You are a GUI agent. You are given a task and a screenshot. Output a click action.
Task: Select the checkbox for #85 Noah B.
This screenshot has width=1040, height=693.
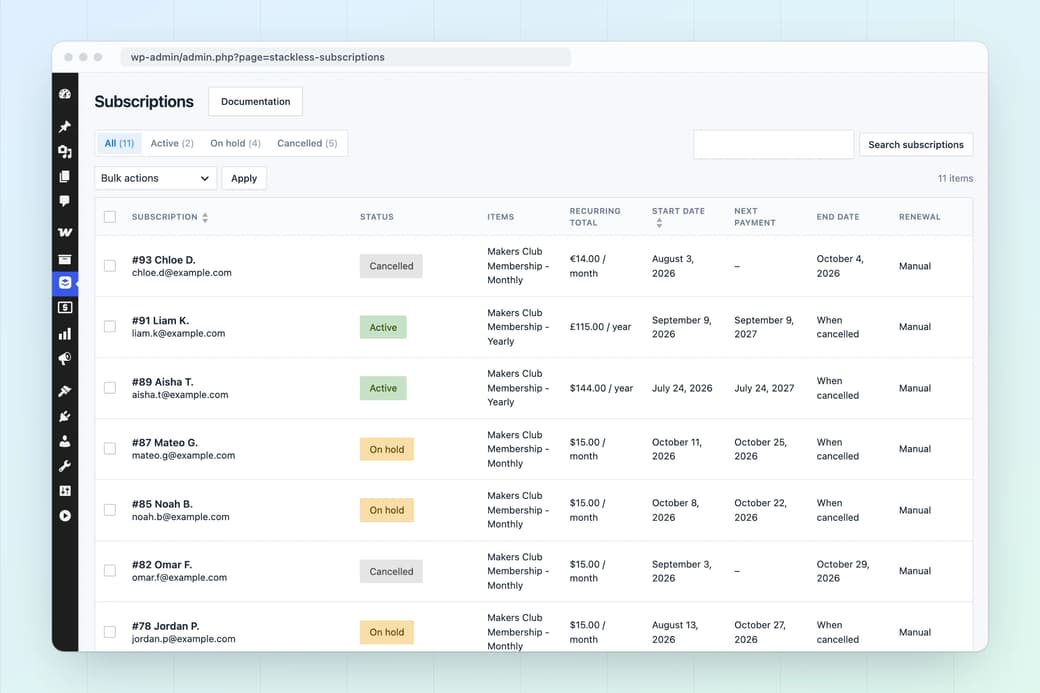click(x=110, y=510)
